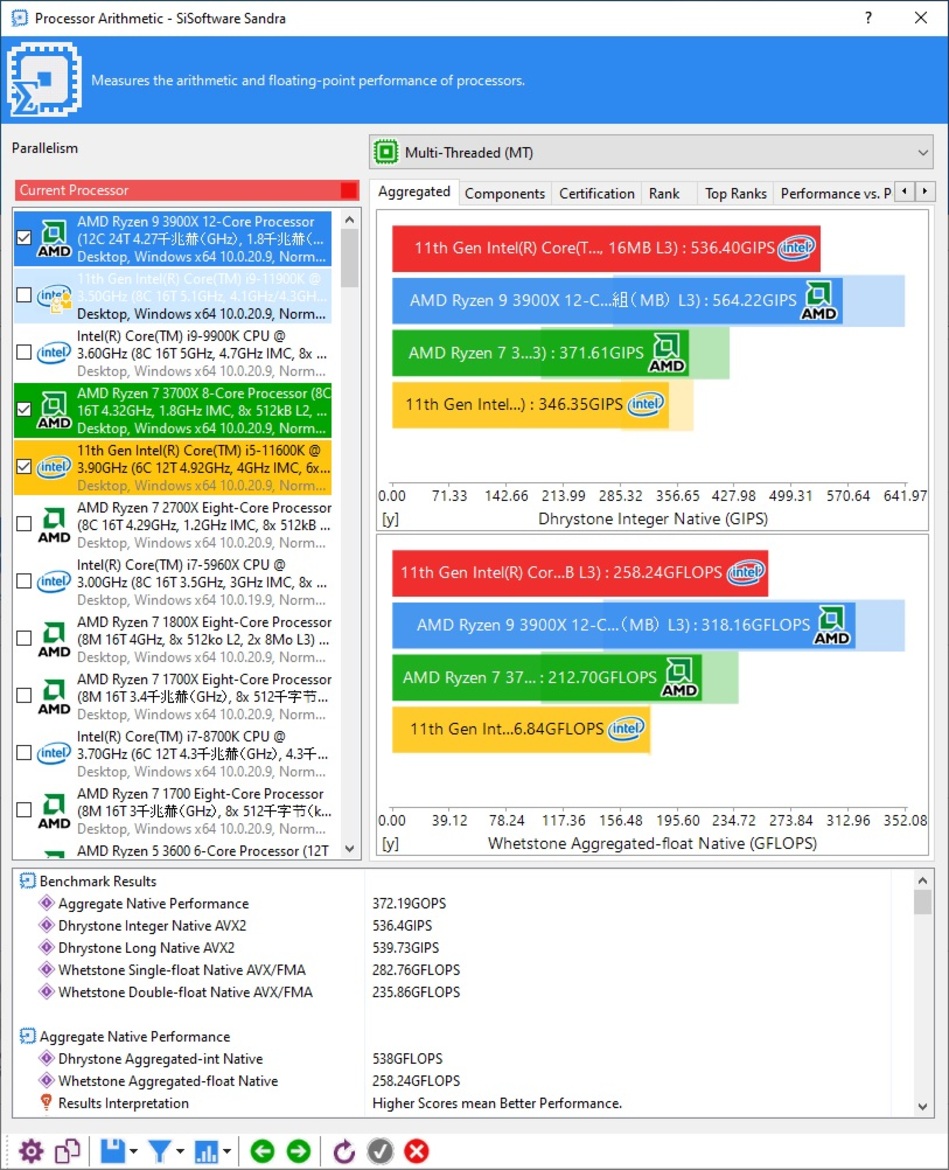This screenshot has height=1170, width=949.
Task: Click the copy results icon
Action: click(x=67, y=1151)
